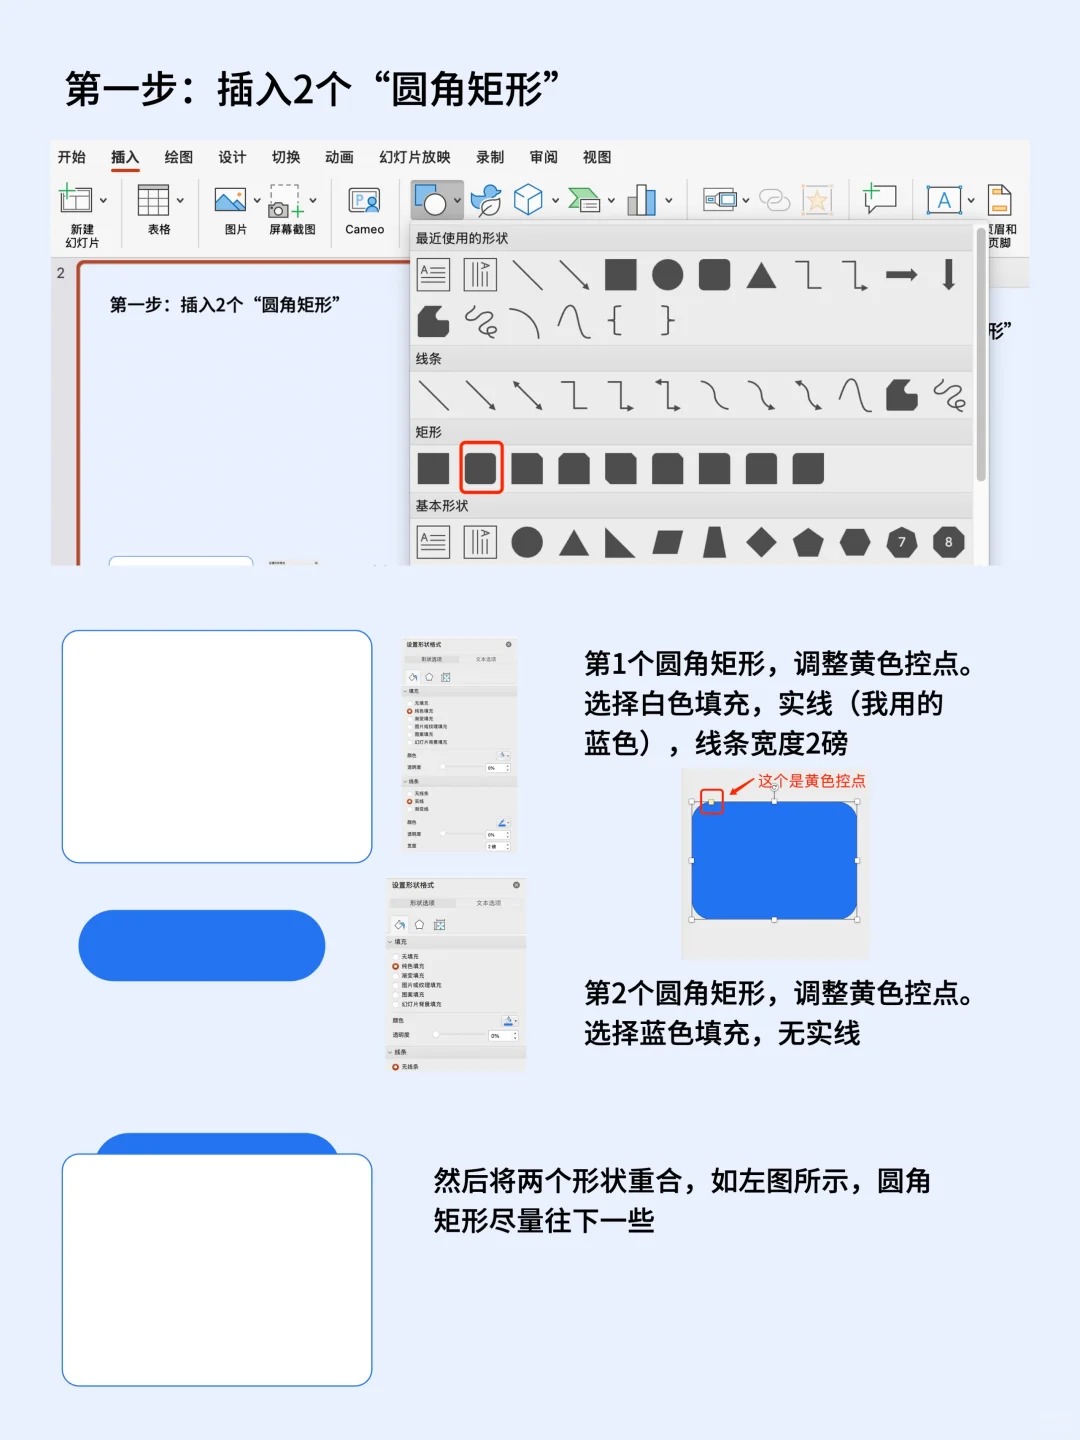Open the chart button dropdown arrow
1080x1440 pixels.
pyautogui.click(x=668, y=201)
